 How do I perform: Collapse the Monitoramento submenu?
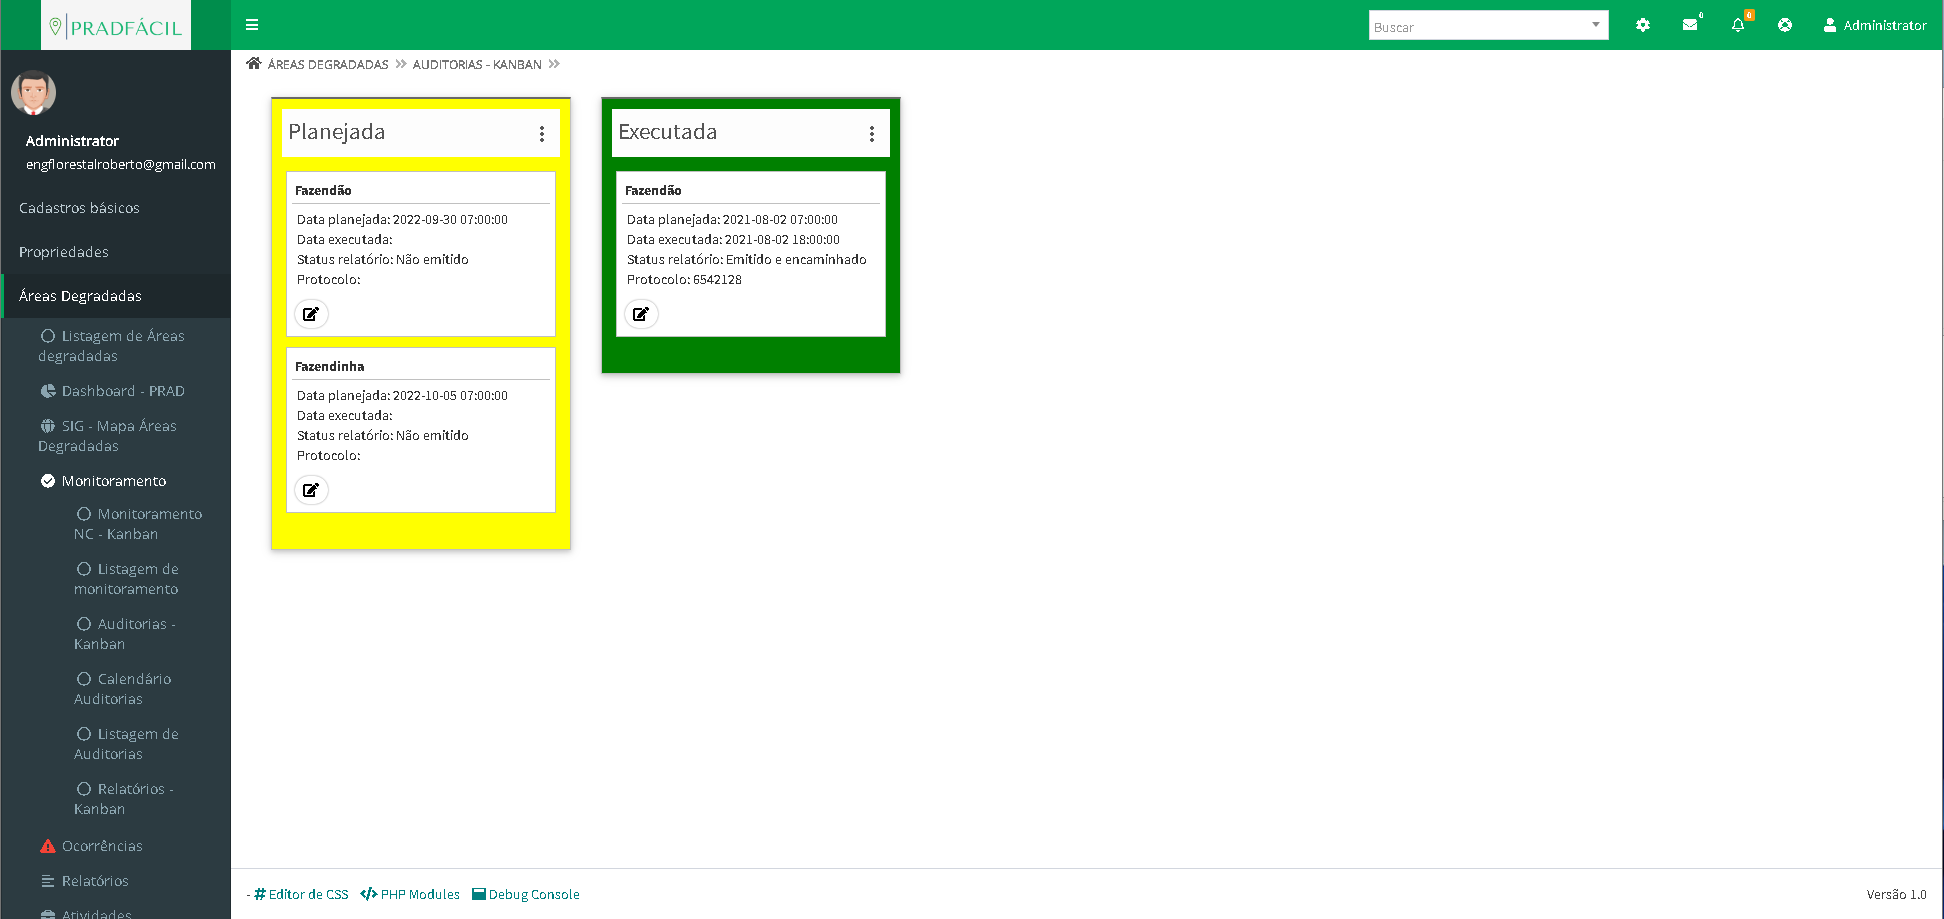coord(113,481)
